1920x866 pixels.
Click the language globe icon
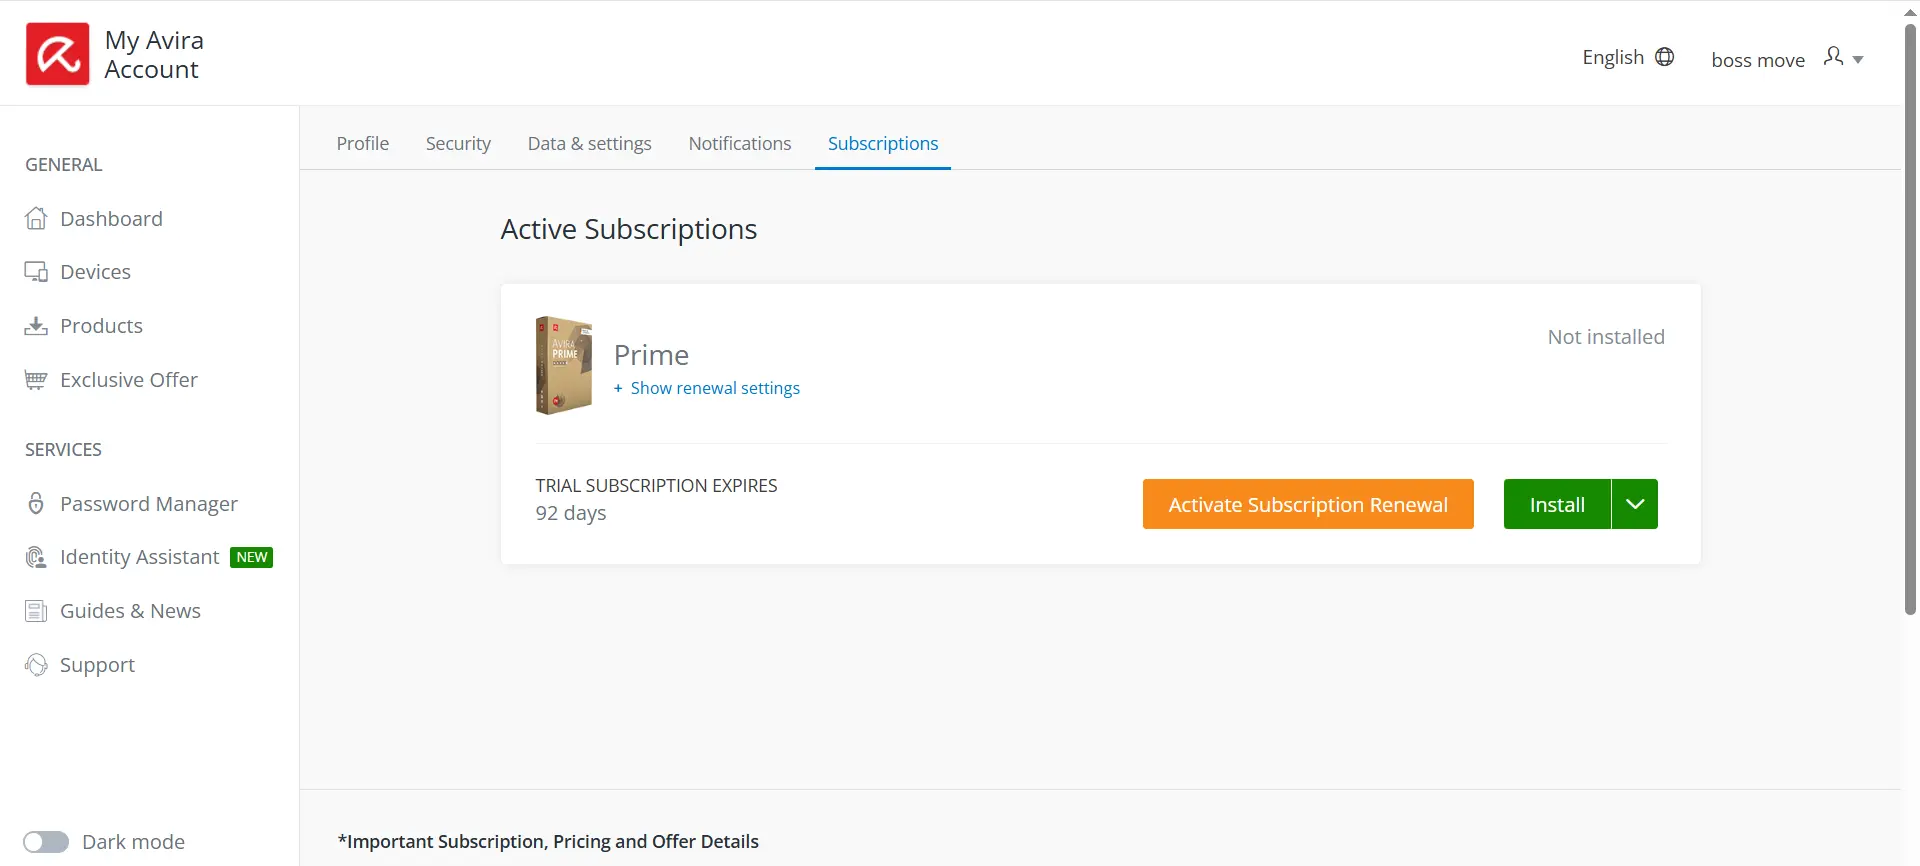1665,57
